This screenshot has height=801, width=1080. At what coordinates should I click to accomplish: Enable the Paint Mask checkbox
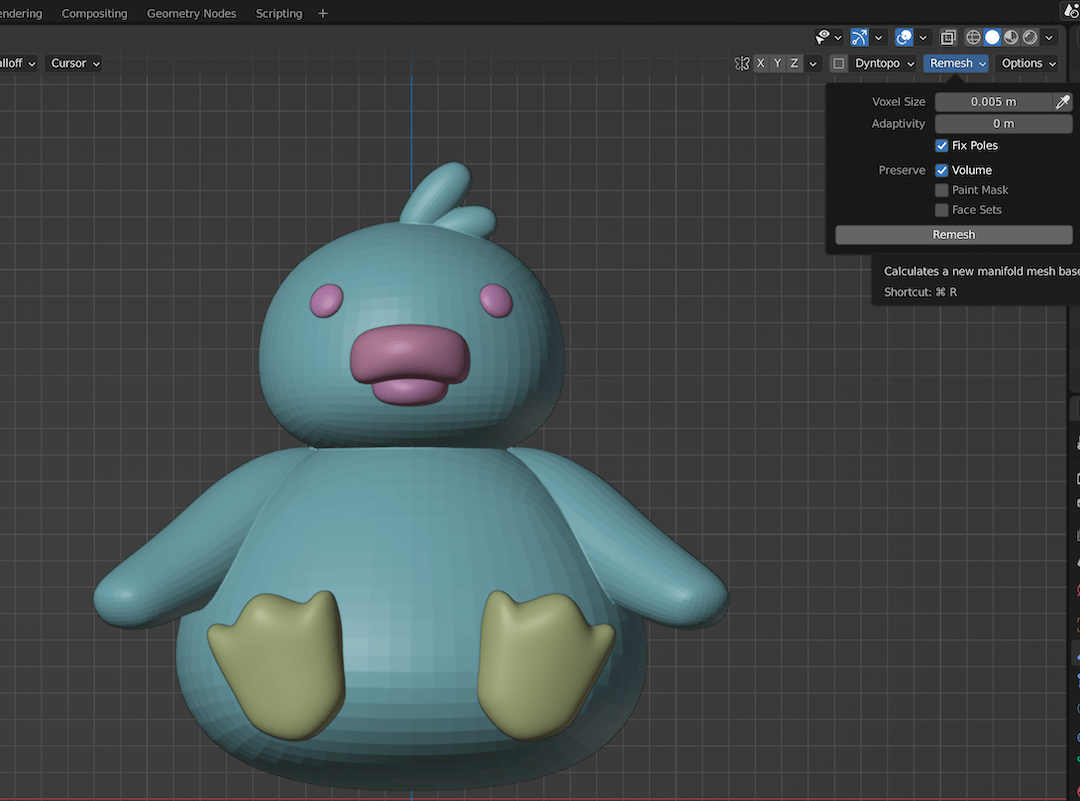941,190
